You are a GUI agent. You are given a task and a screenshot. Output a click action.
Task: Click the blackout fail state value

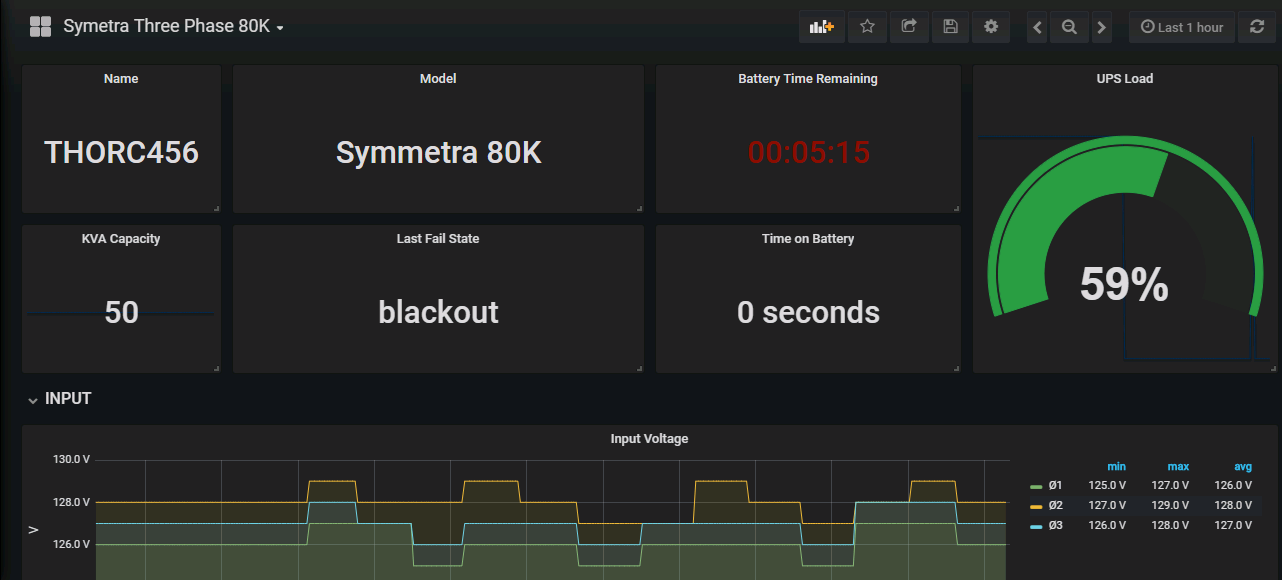click(x=438, y=312)
